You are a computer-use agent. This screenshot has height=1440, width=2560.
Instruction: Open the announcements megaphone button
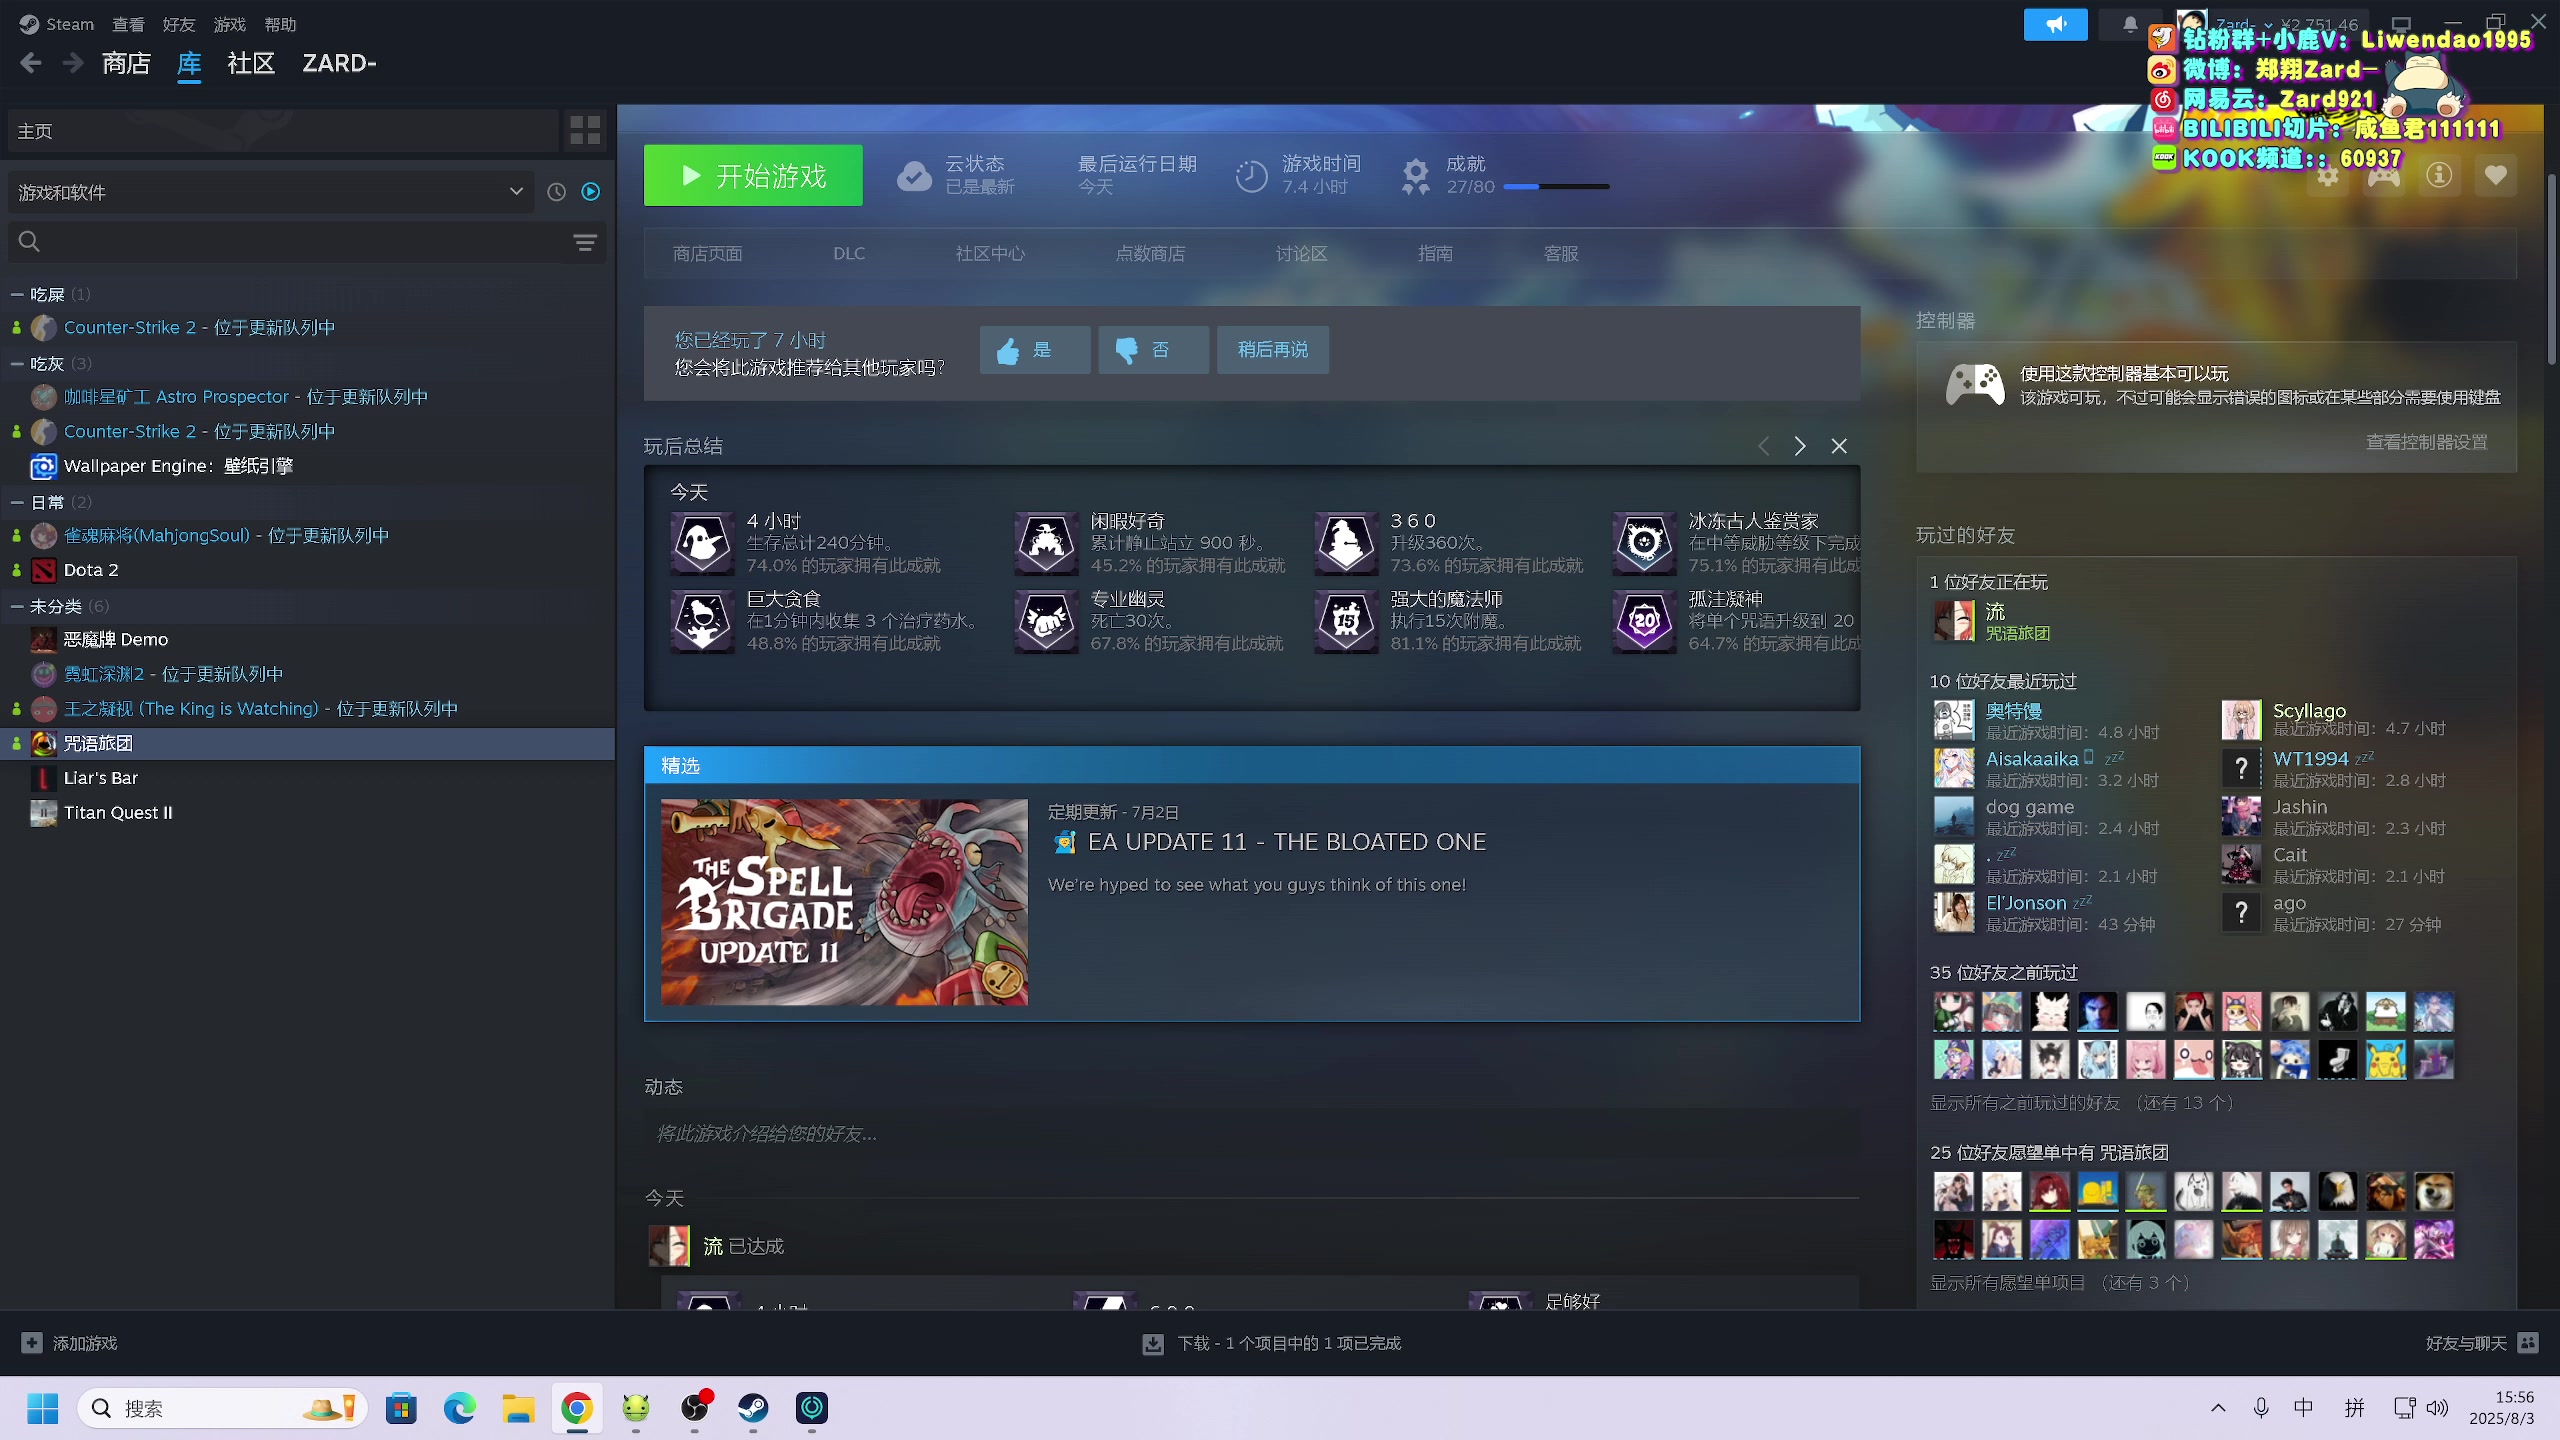click(x=2055, y=24)
